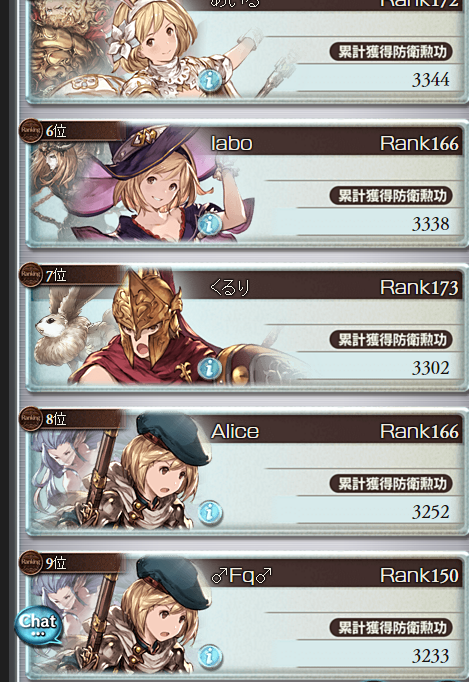
Task: Click info icon on labo's entry
Action: 210,224
